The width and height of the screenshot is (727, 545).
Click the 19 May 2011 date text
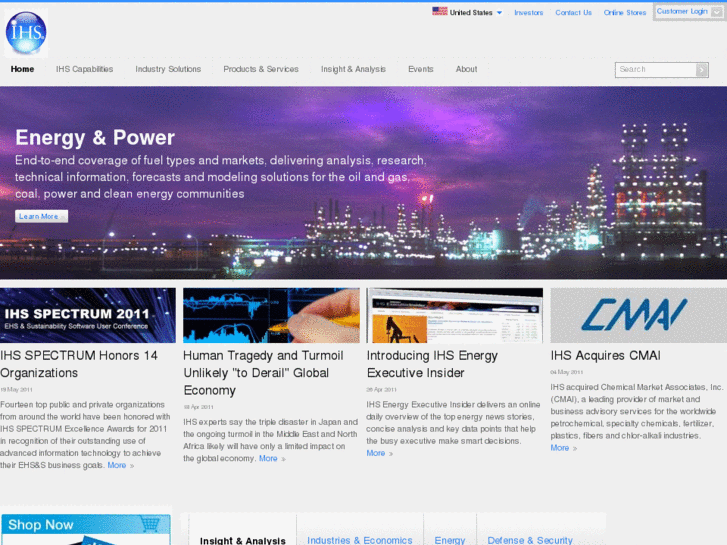pos(16,390)
